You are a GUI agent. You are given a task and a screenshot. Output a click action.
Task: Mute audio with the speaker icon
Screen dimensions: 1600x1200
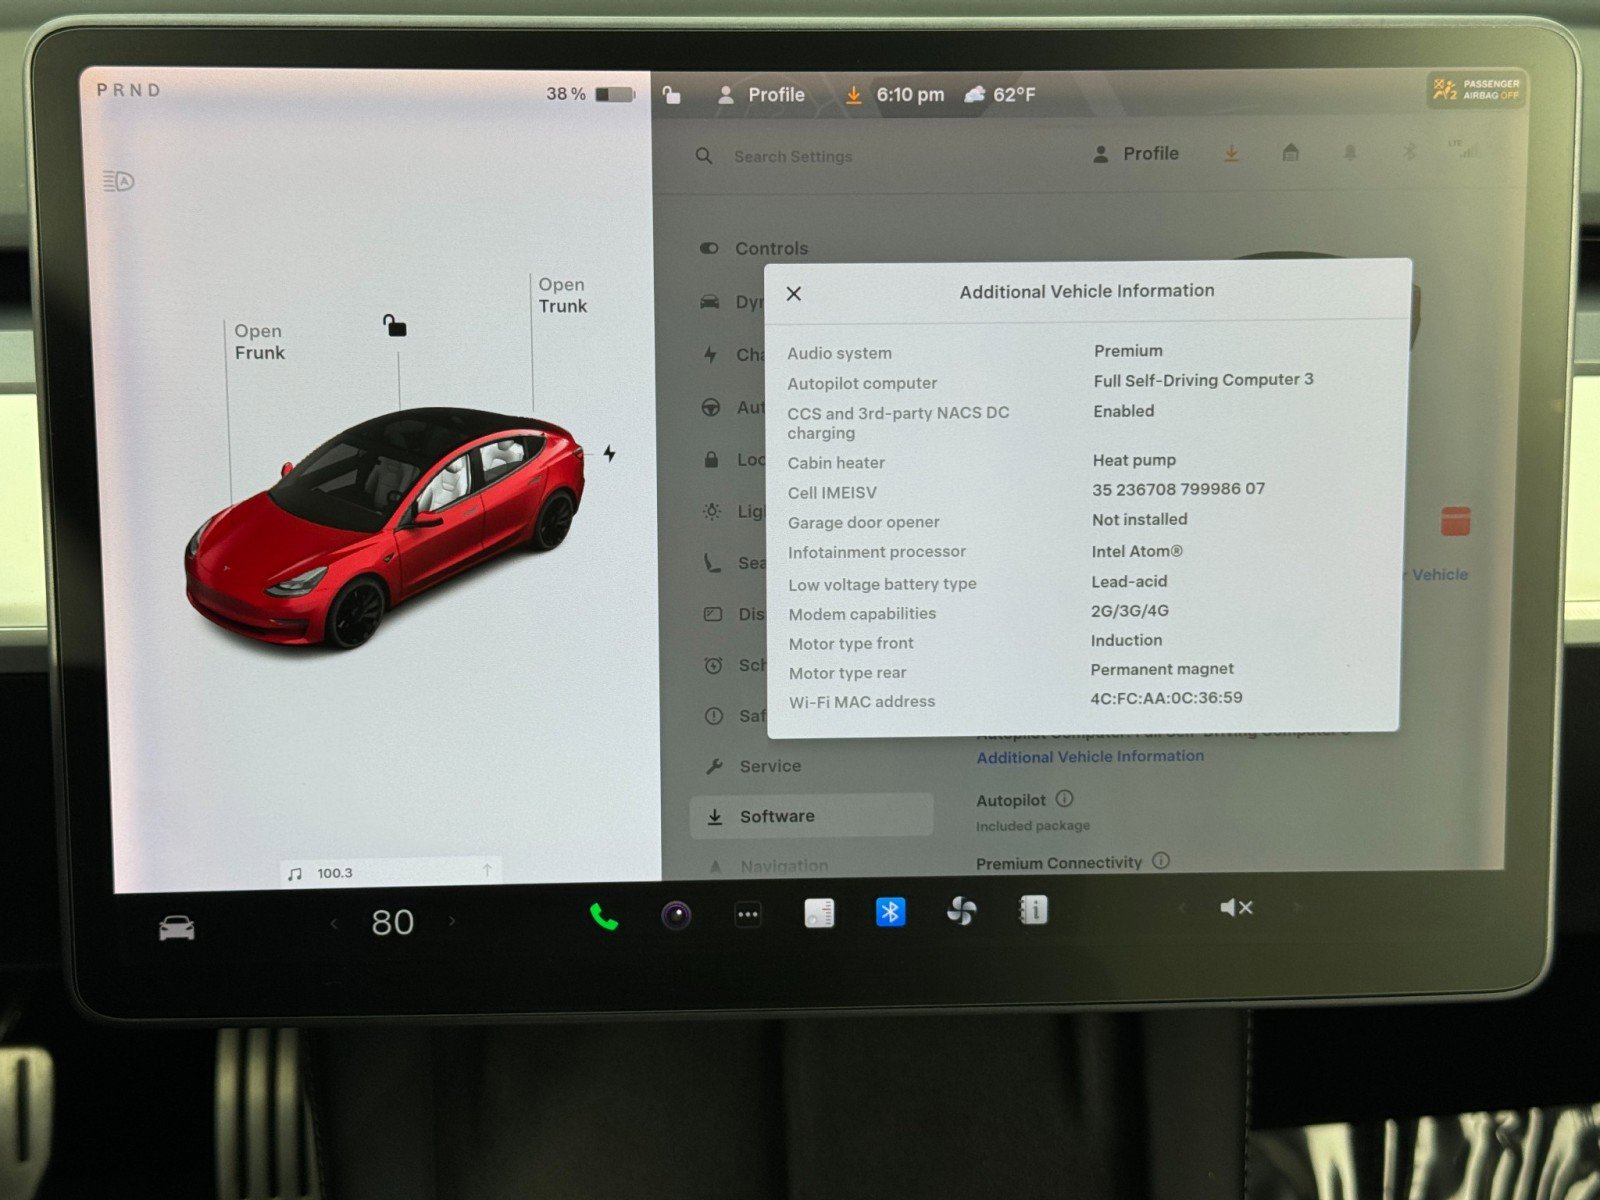point(1237,908)
